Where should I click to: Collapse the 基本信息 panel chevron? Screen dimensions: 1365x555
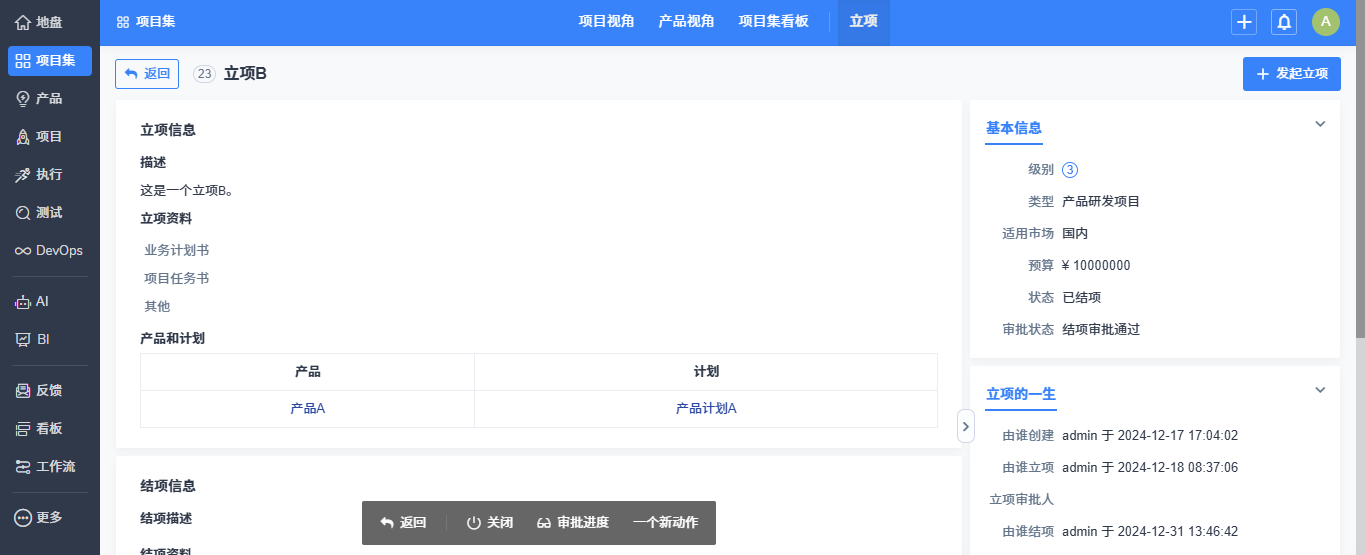point(1320,124)
